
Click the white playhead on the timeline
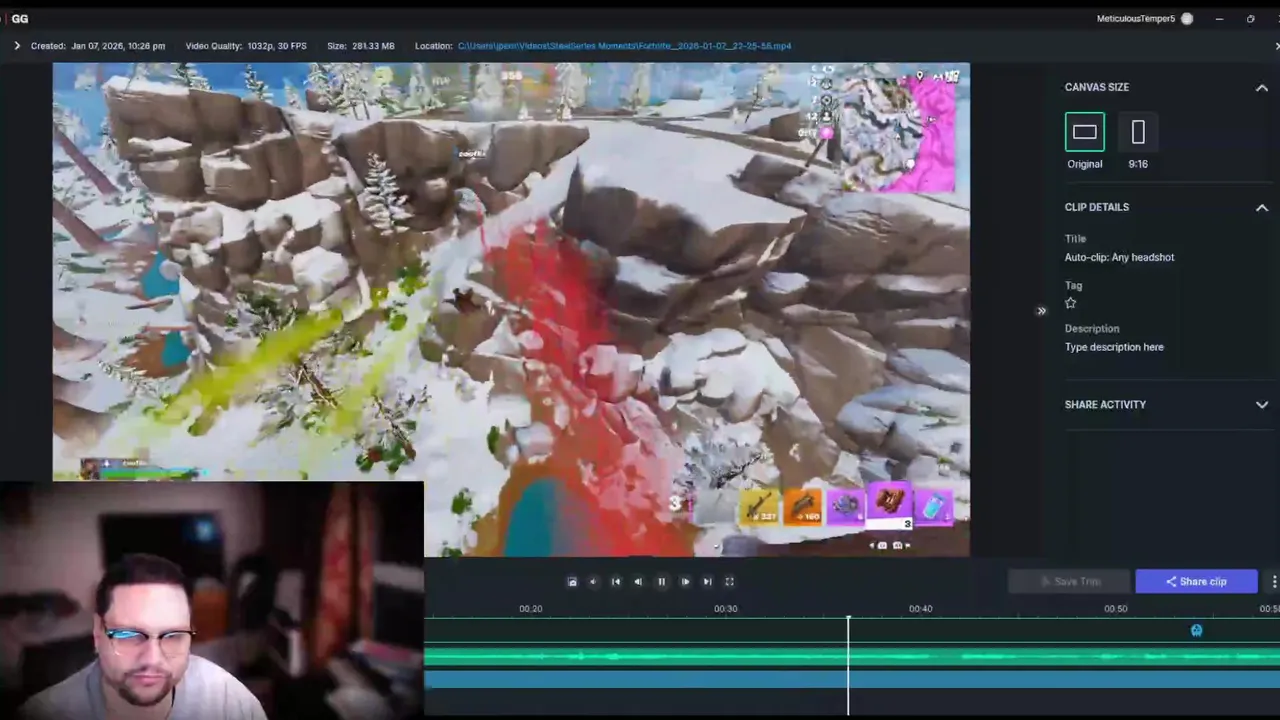click(848, 665)
